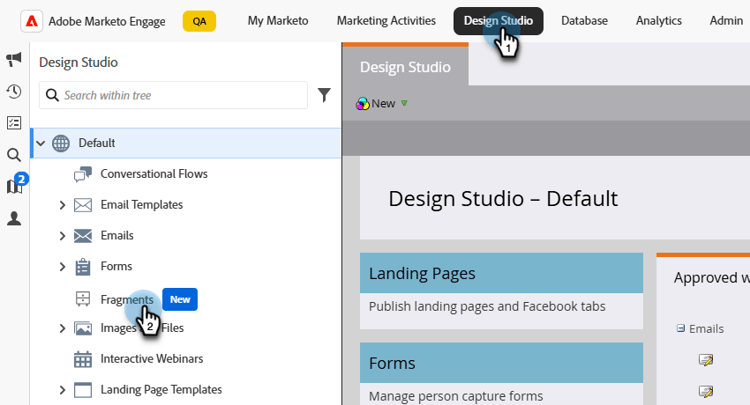Viewport: 750px width, 405px height.
Task: Expand the Email Templates folder
Action: 62,205
